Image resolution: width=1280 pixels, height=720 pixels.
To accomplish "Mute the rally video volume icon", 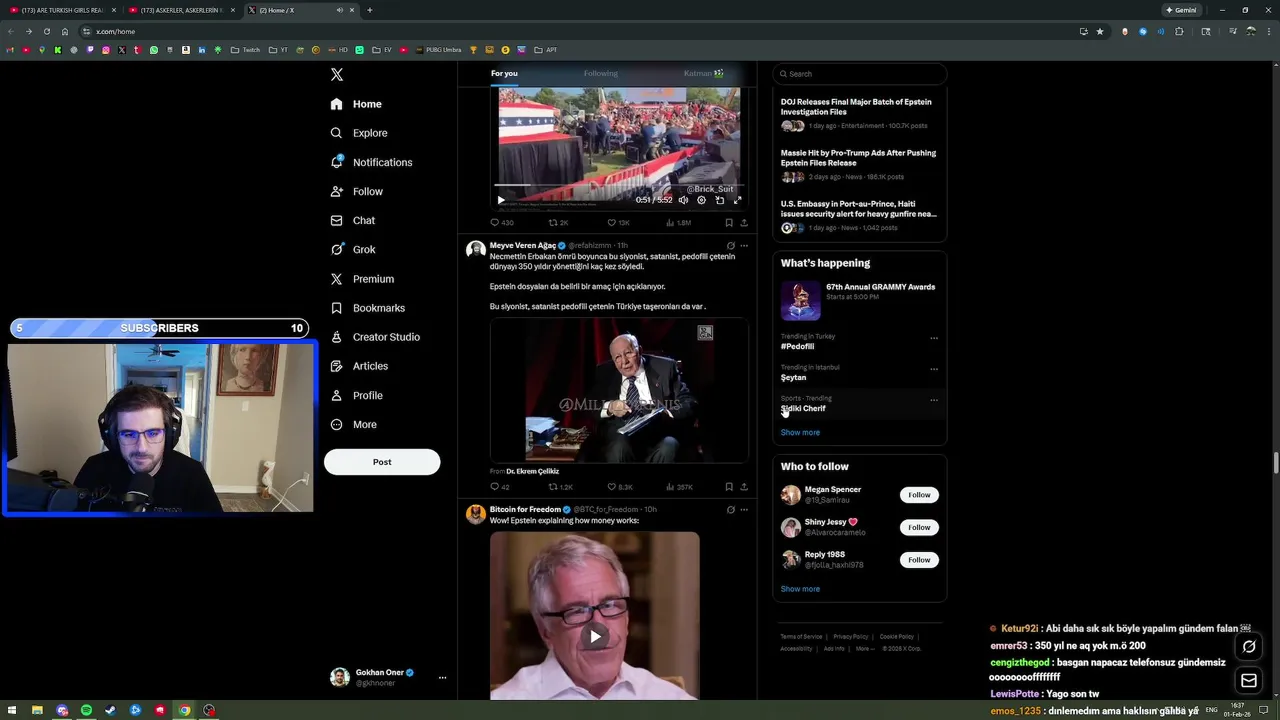I will [684, 200].
